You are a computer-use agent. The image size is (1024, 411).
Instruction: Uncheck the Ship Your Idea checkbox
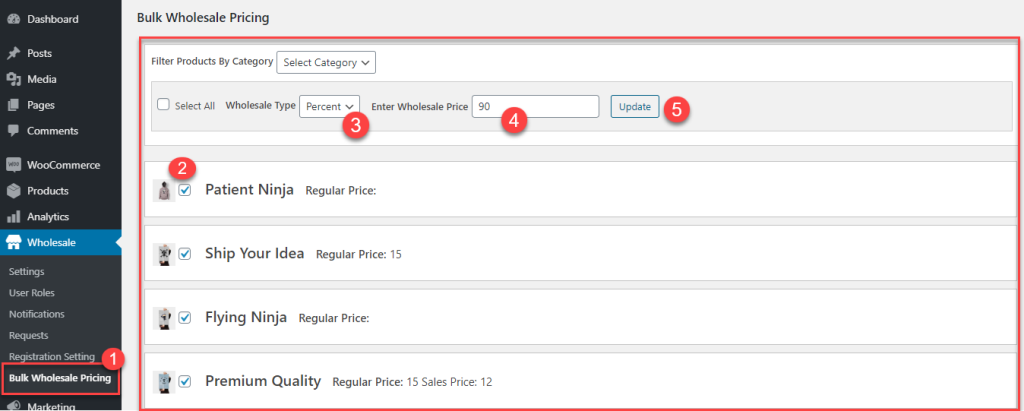[x=185, y=254]
